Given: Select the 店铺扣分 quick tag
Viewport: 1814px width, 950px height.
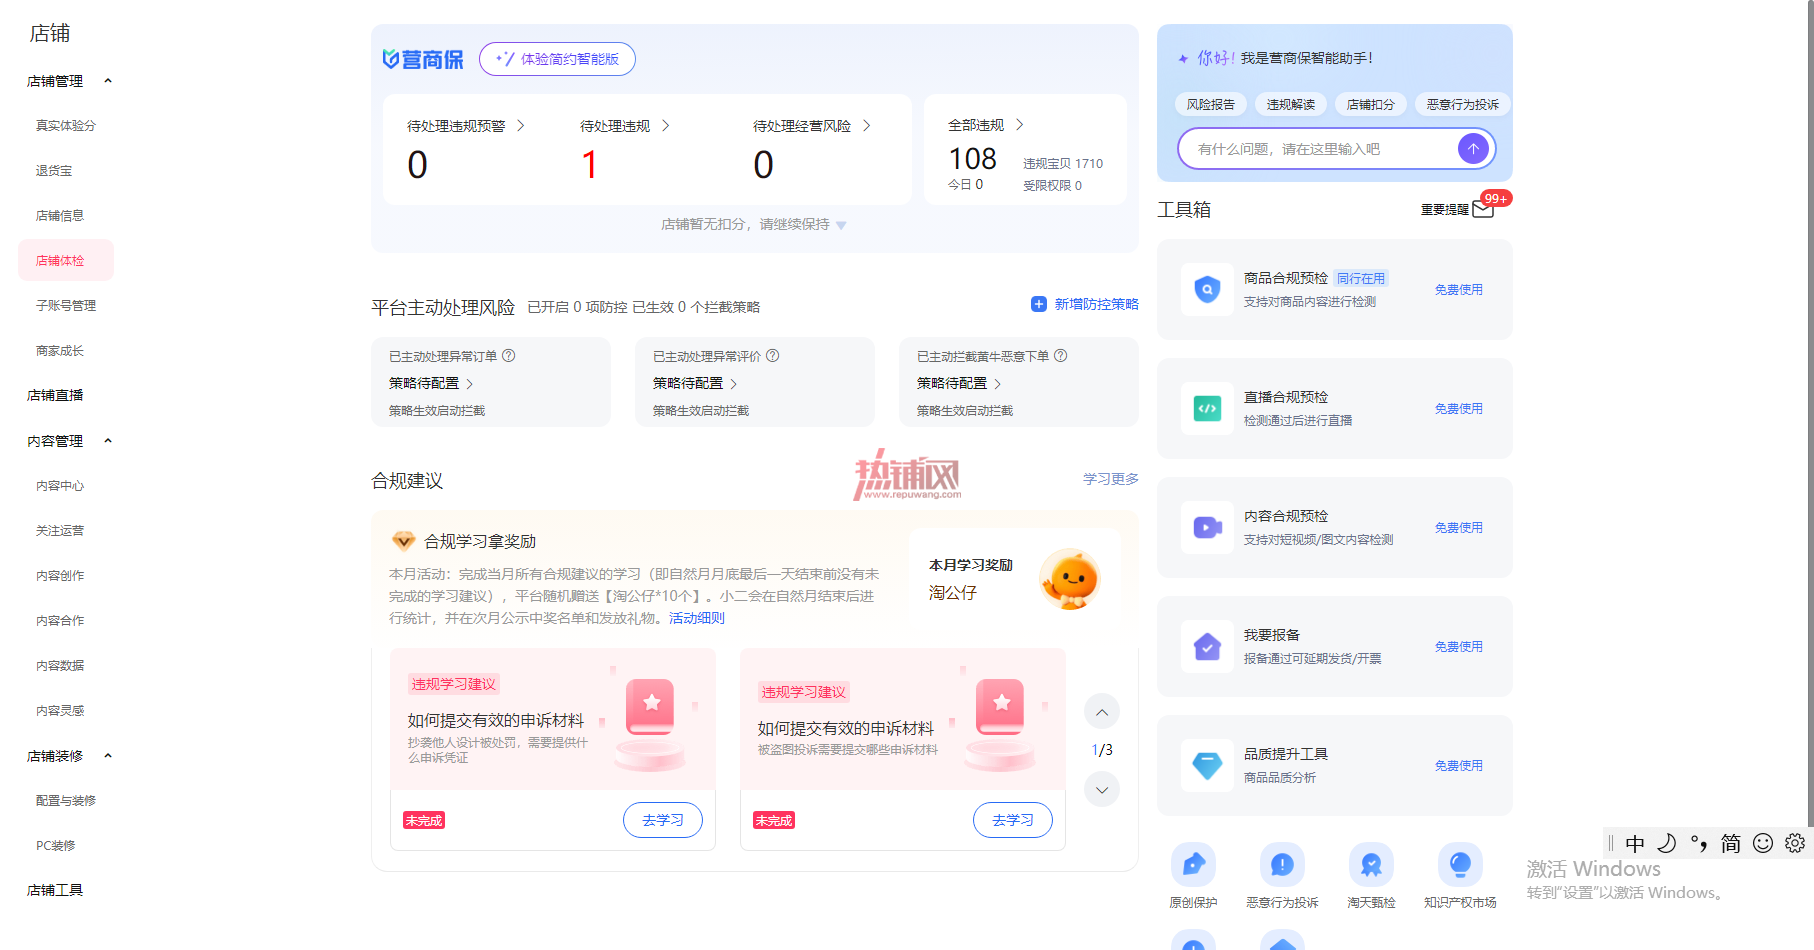Looking at the screenshot, I should click(x=1371, y=104).
